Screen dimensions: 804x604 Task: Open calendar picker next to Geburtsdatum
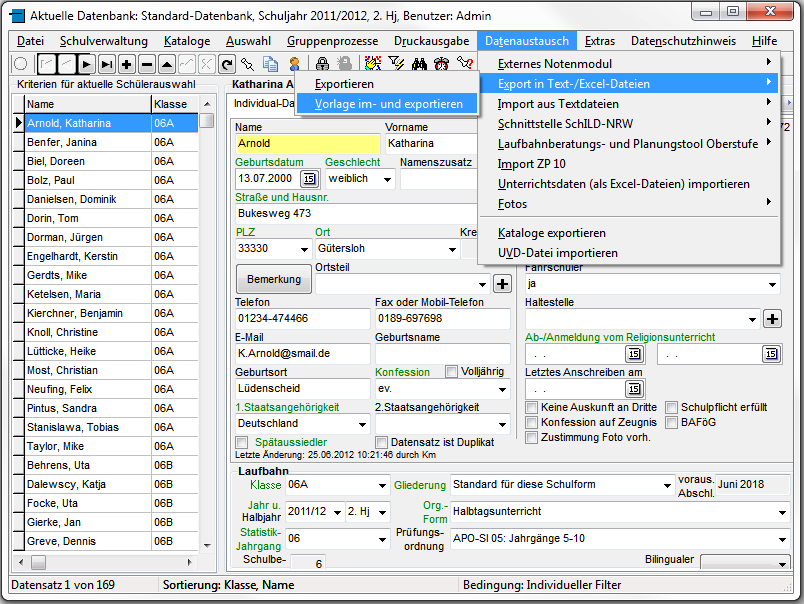click(308, 179)
